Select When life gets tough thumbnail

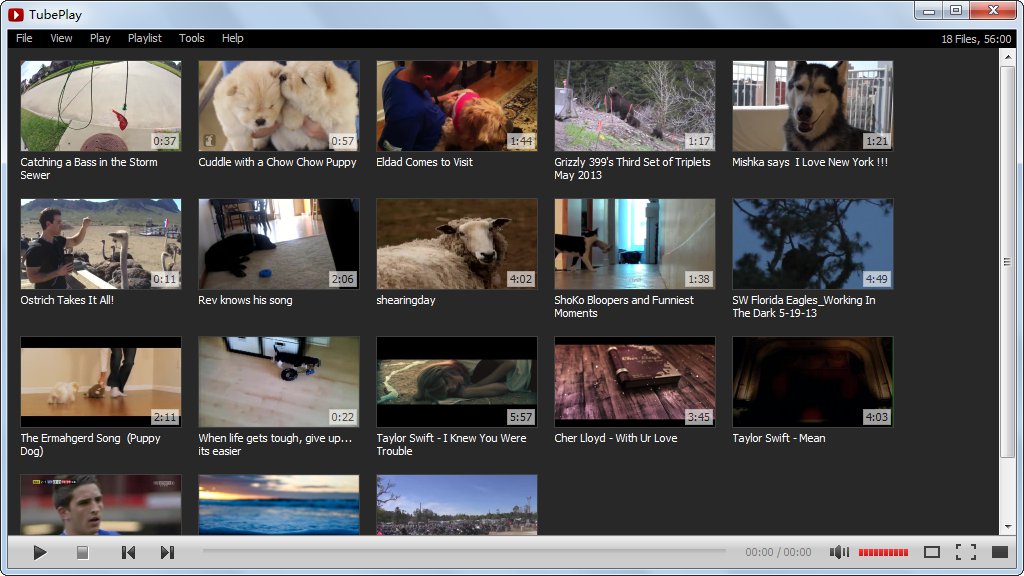[279, 381]
